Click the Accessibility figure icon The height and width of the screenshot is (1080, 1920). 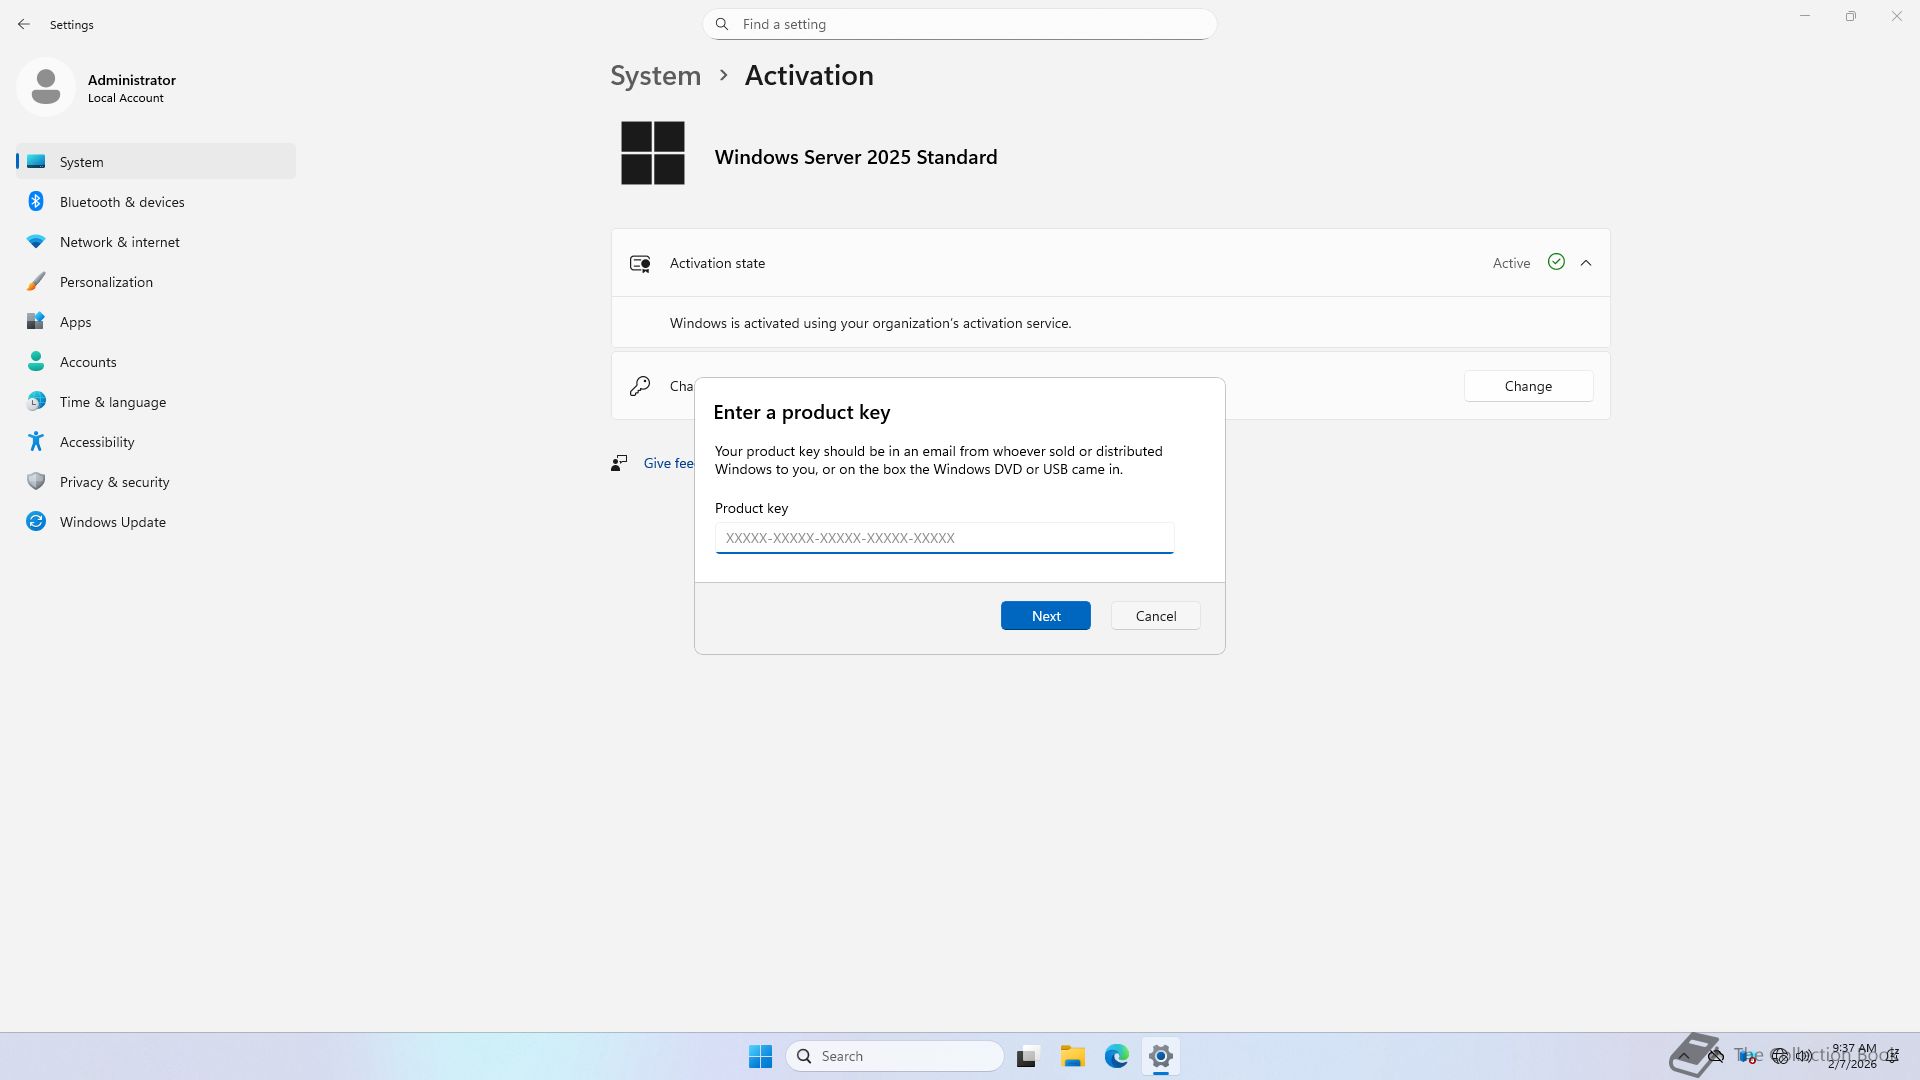pyautogui.click(x=36, y=442)
